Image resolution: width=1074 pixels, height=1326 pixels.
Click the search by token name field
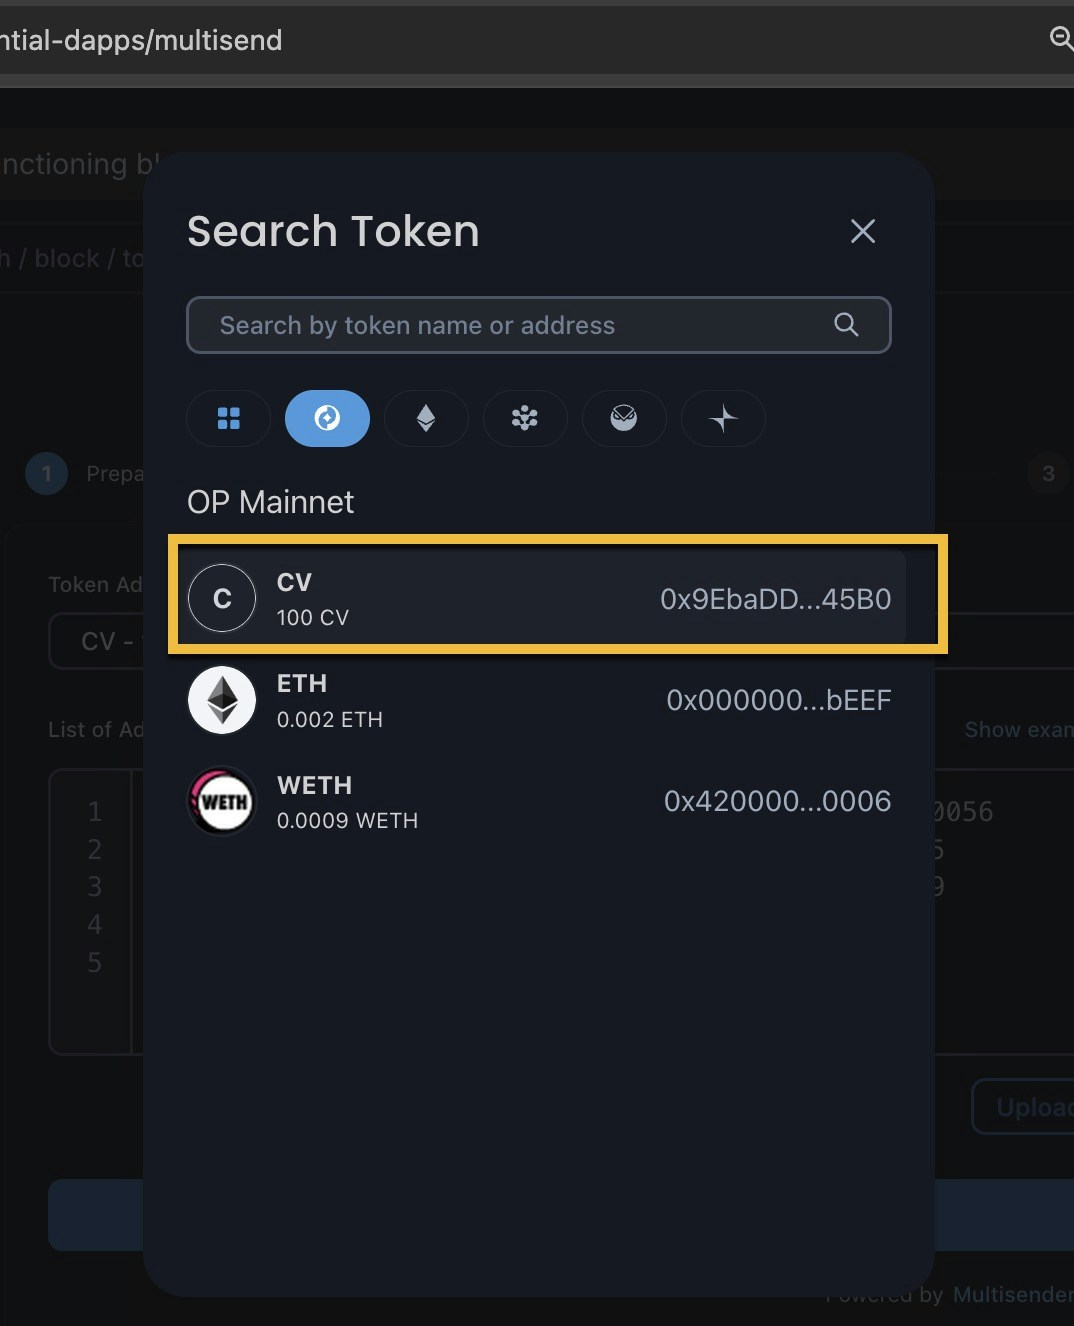pos(500,325)
